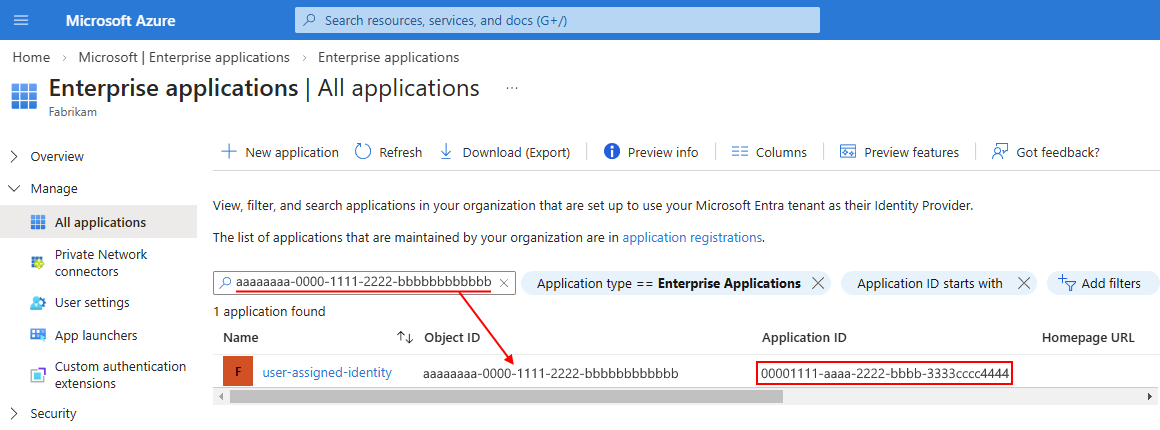The image size is (1160, 430).
Task: Open the application registrations link
Action: tap(692, 238)
